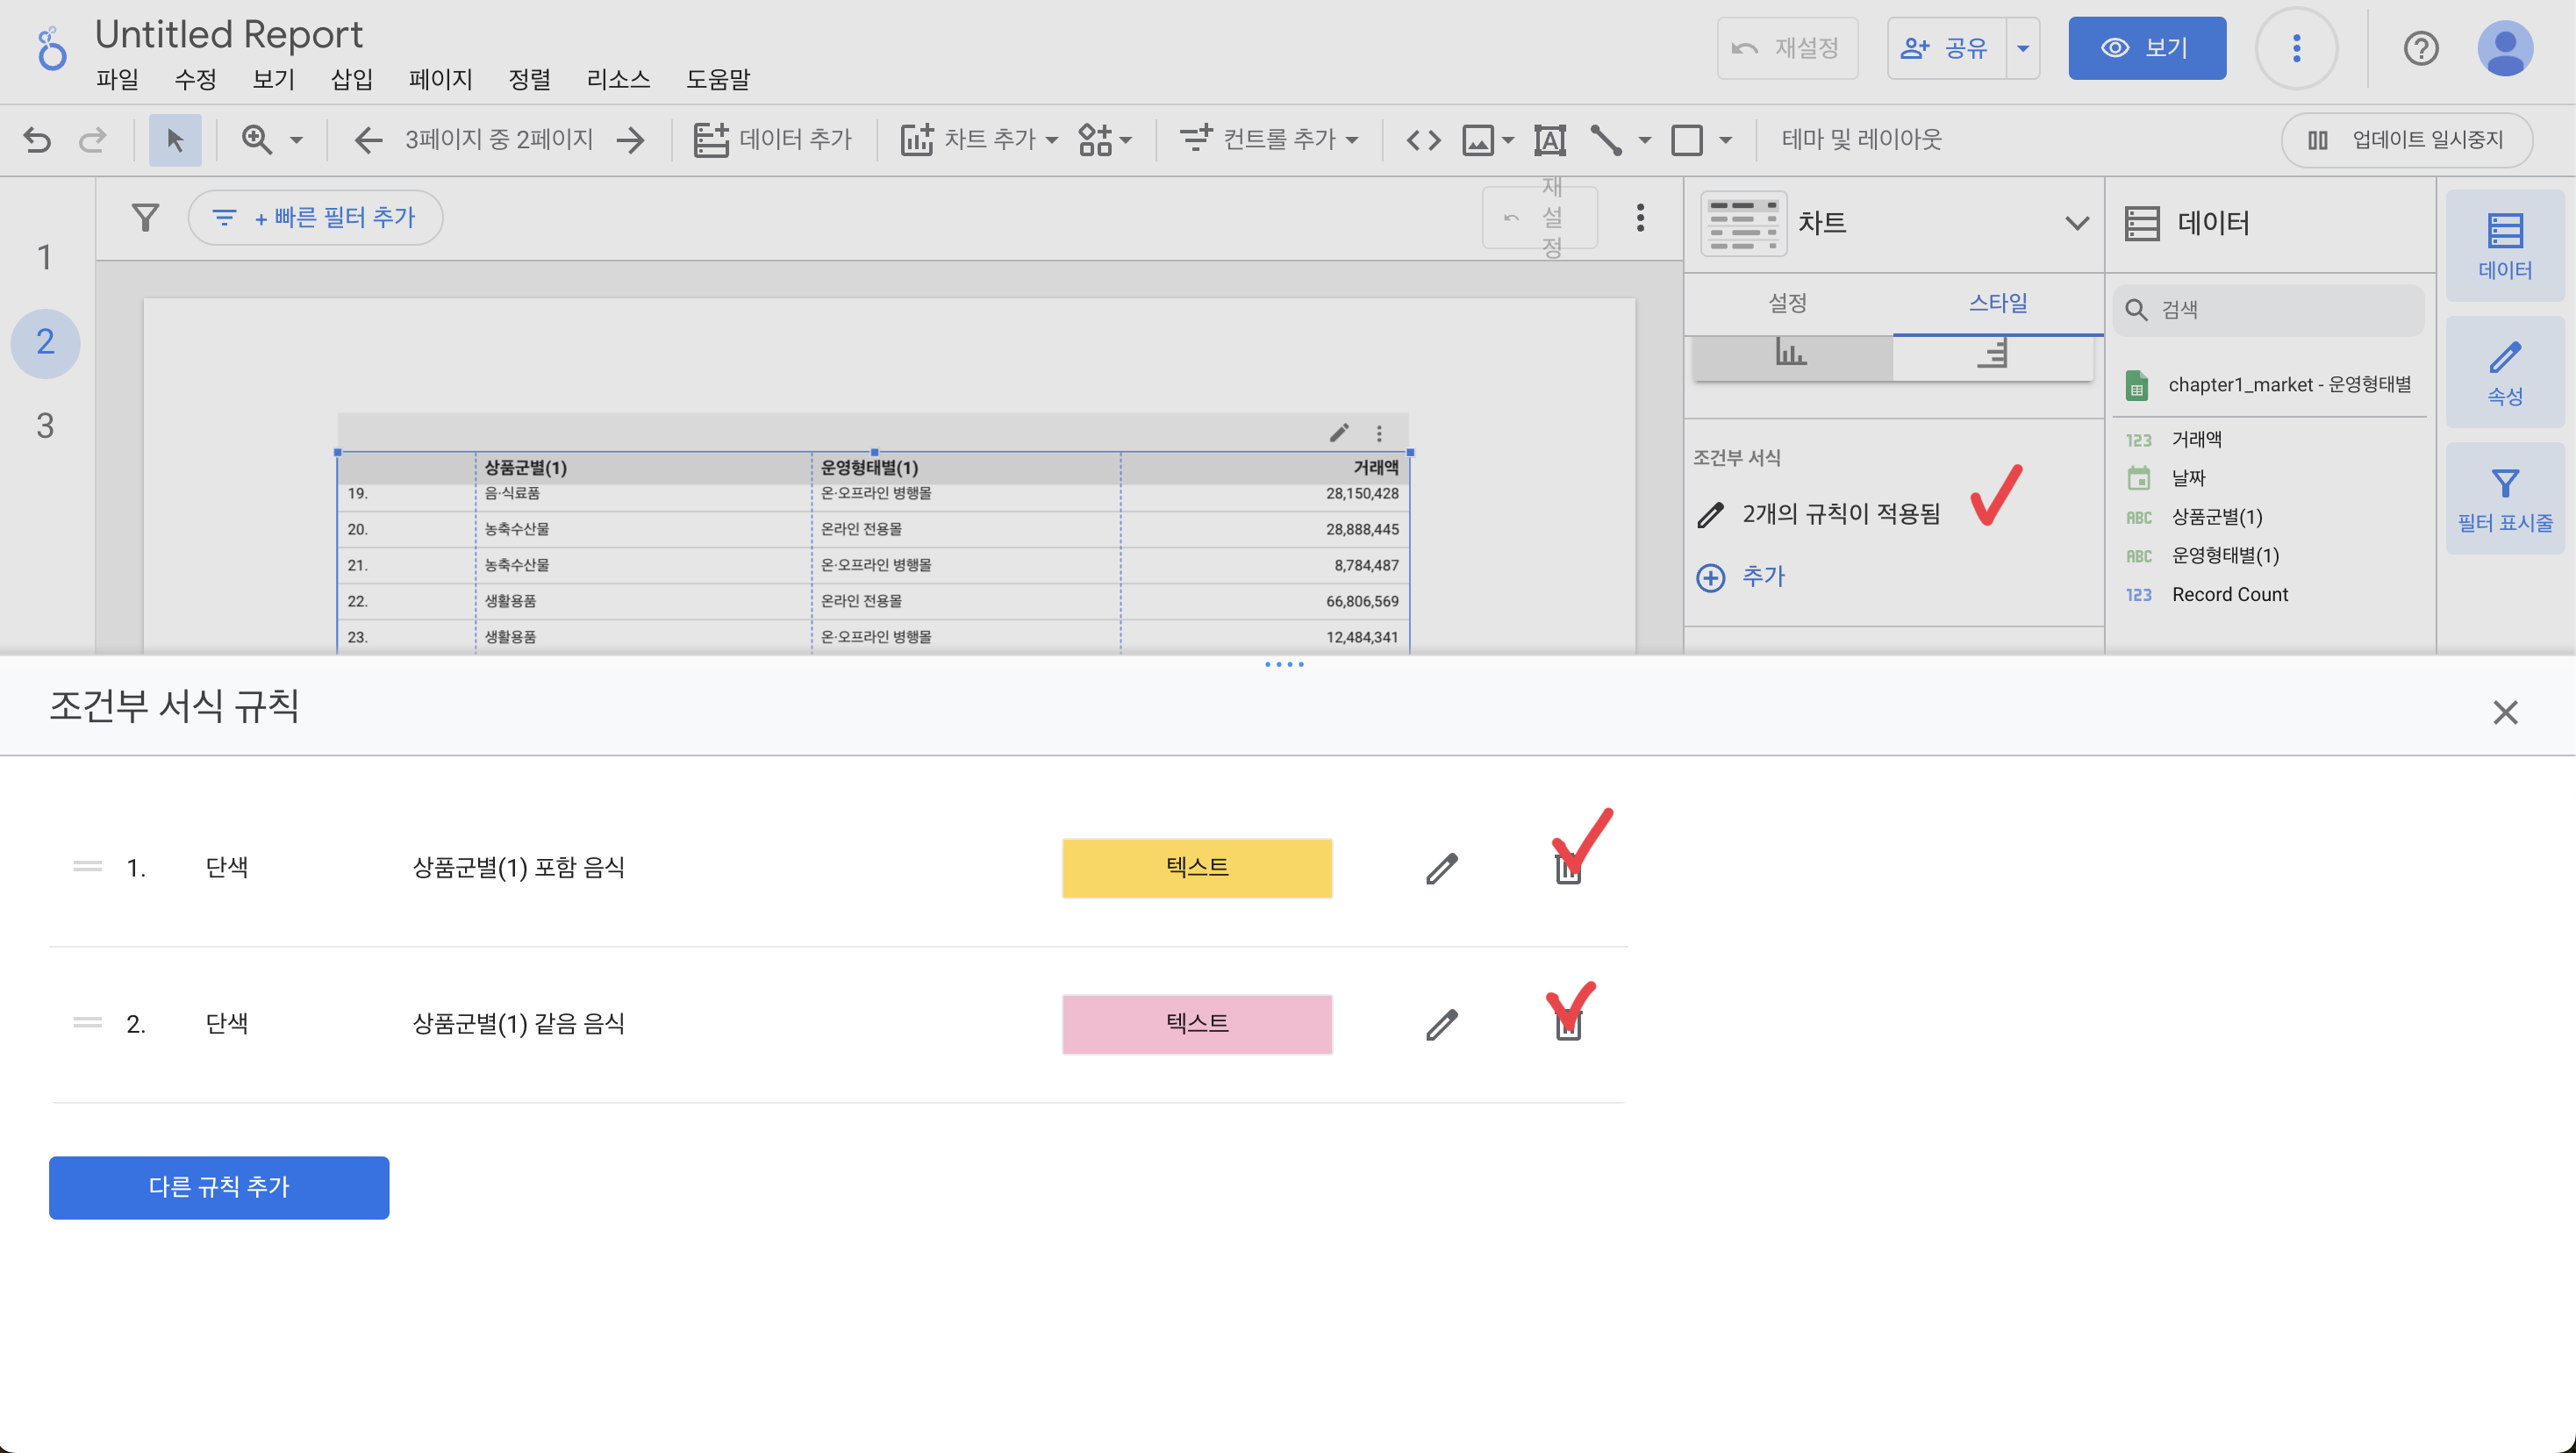Click the 다른 규칙 추가 button
The image size is (2576, 1453).
[x=219, y=1187]
